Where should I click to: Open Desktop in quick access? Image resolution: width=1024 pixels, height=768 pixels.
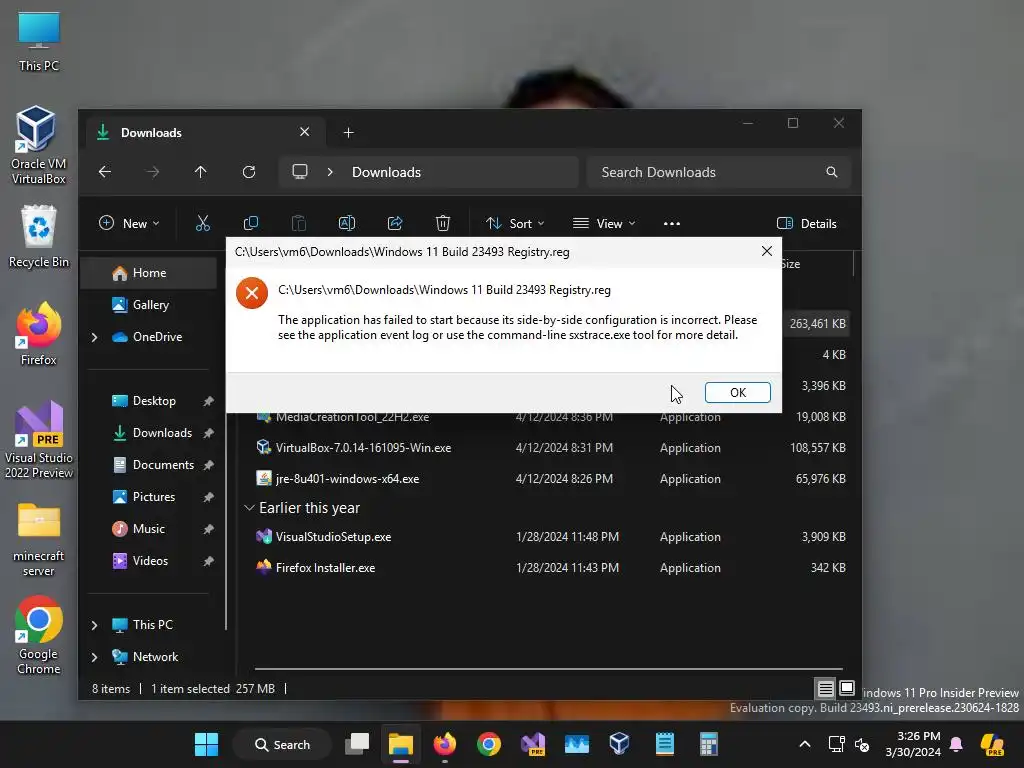153,401
